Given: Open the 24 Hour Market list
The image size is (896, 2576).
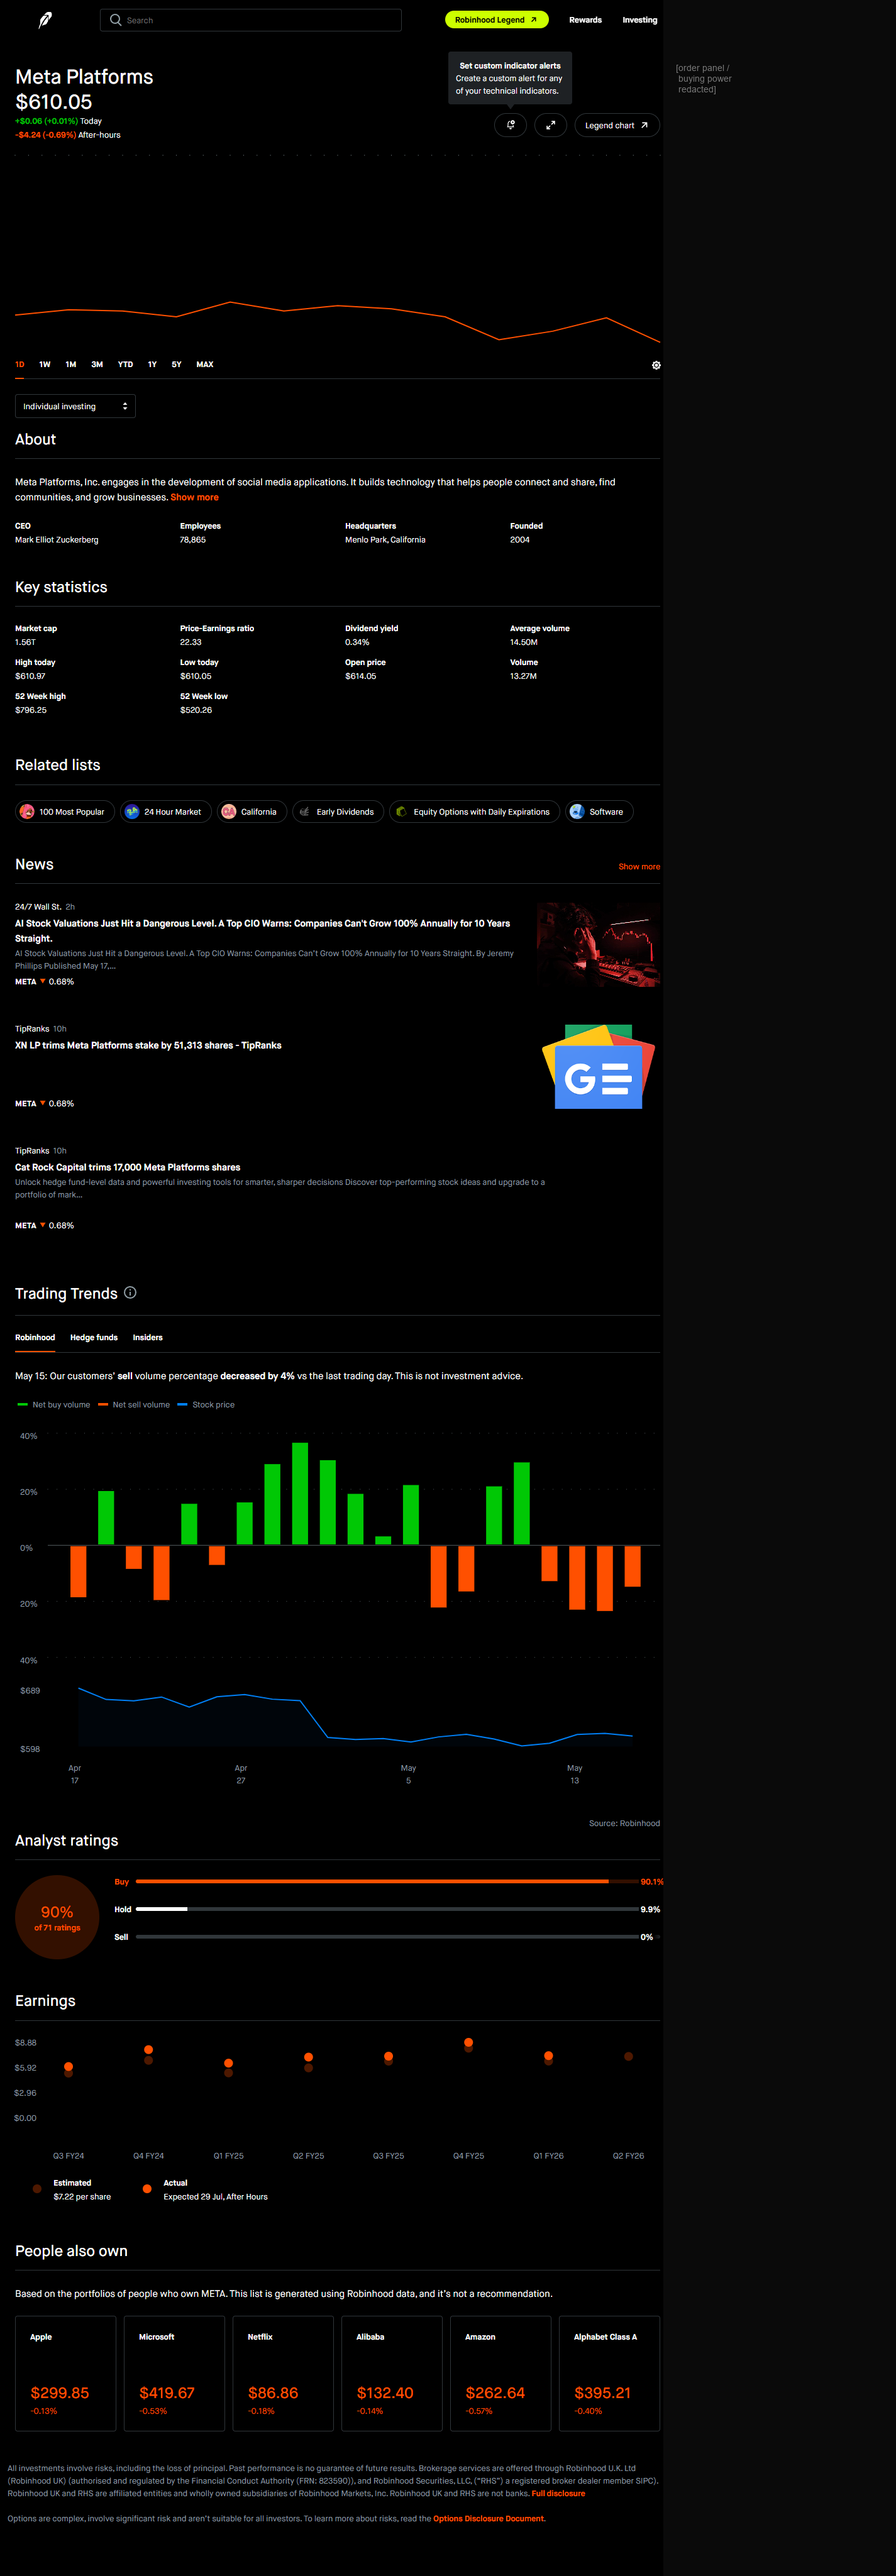Looking at the screenshot, I should pos(166,812).
